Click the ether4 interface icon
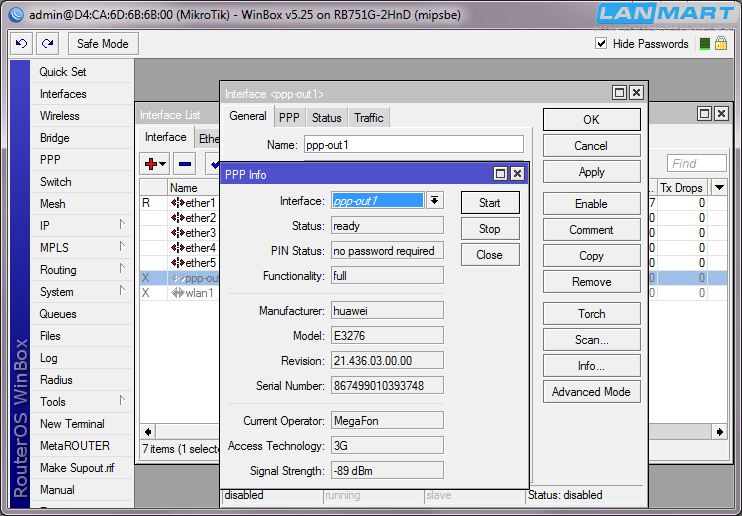Image resolution: width=742 pixels, height=516 pixels. (178, 248)
